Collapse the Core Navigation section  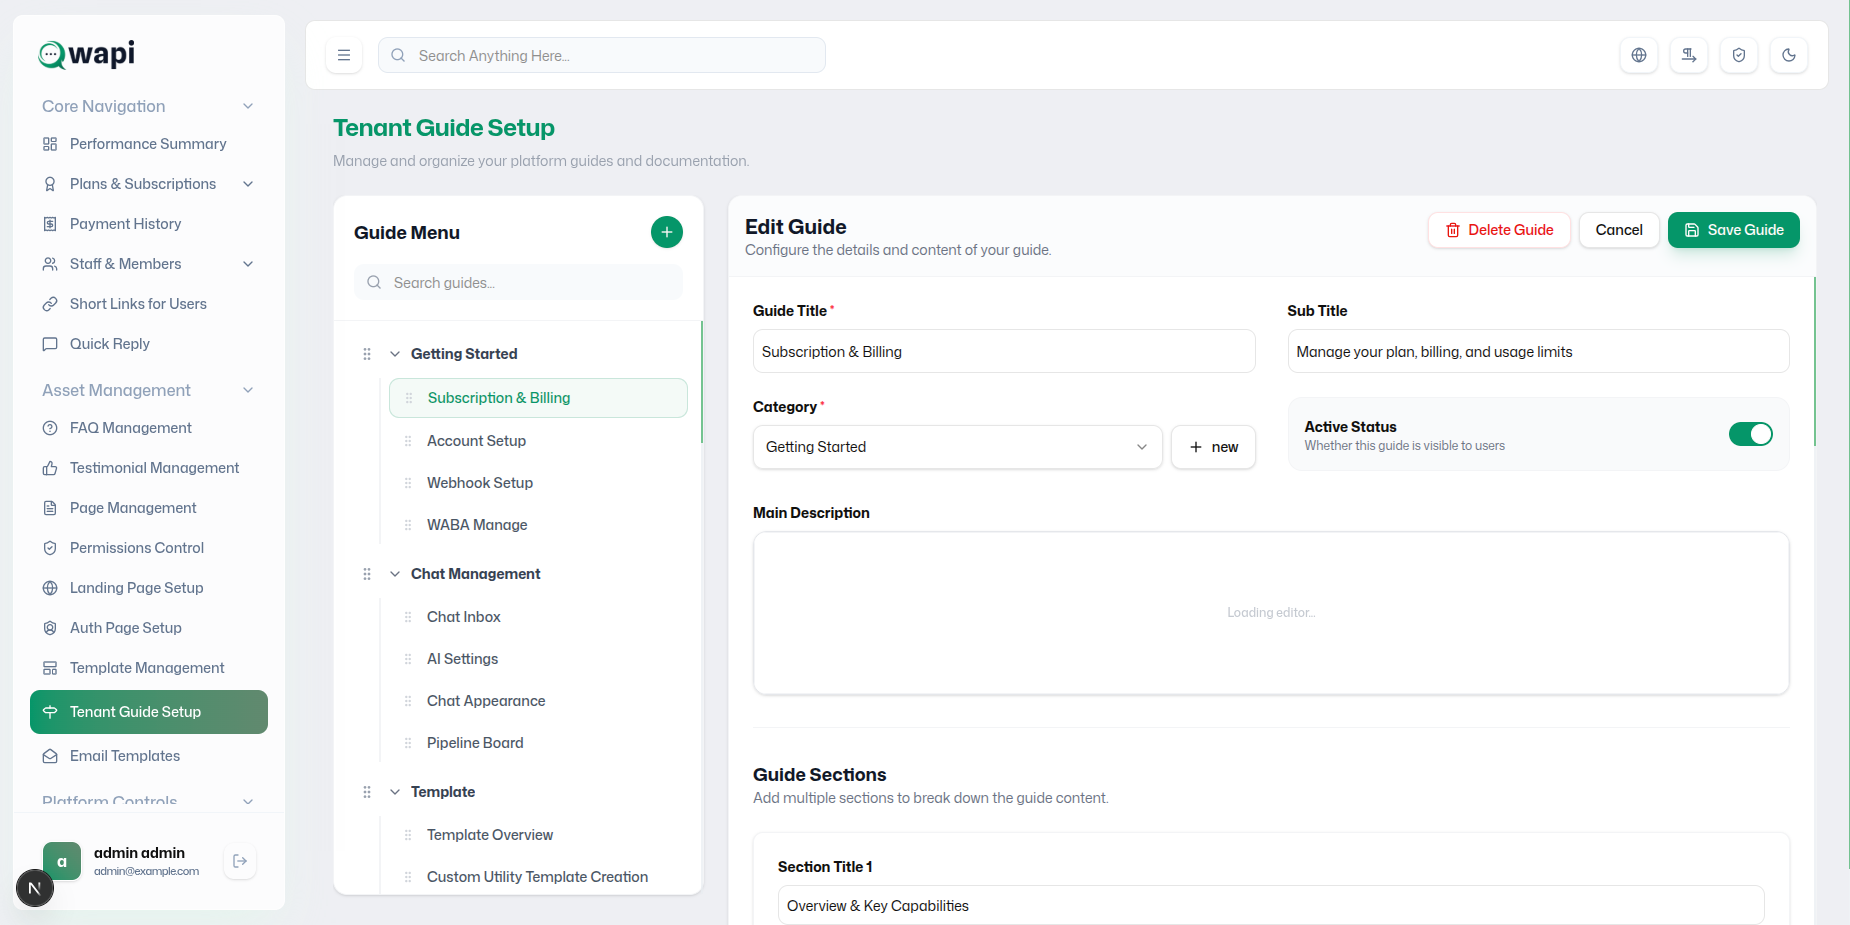coord(248,106)
